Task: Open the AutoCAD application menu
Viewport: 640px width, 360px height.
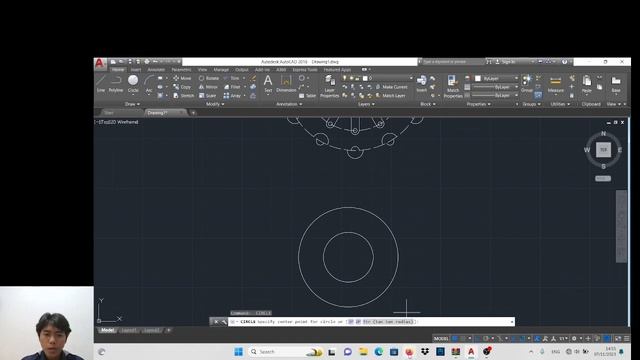Action: point(100,63)
